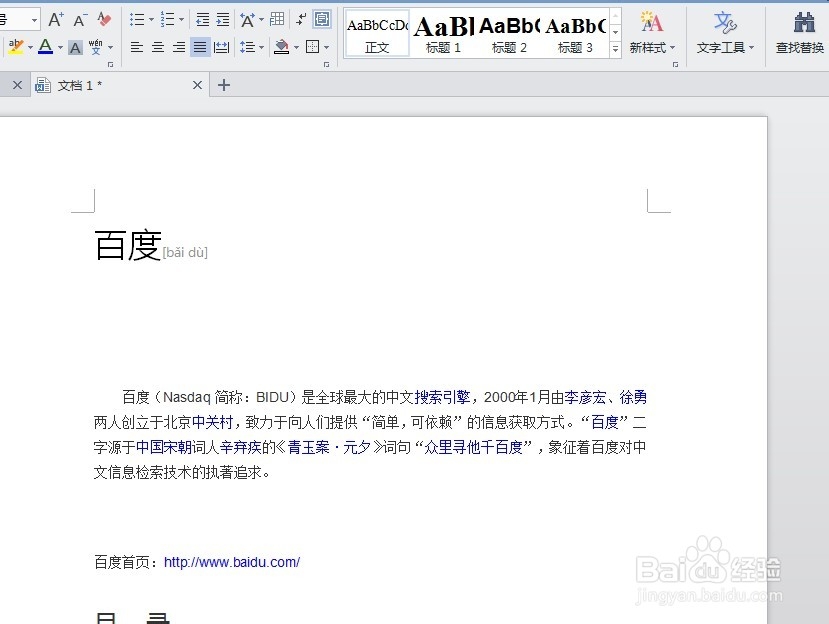Apply distributed alignment
The image size is (829, 624).
click(x=222, y=48)
